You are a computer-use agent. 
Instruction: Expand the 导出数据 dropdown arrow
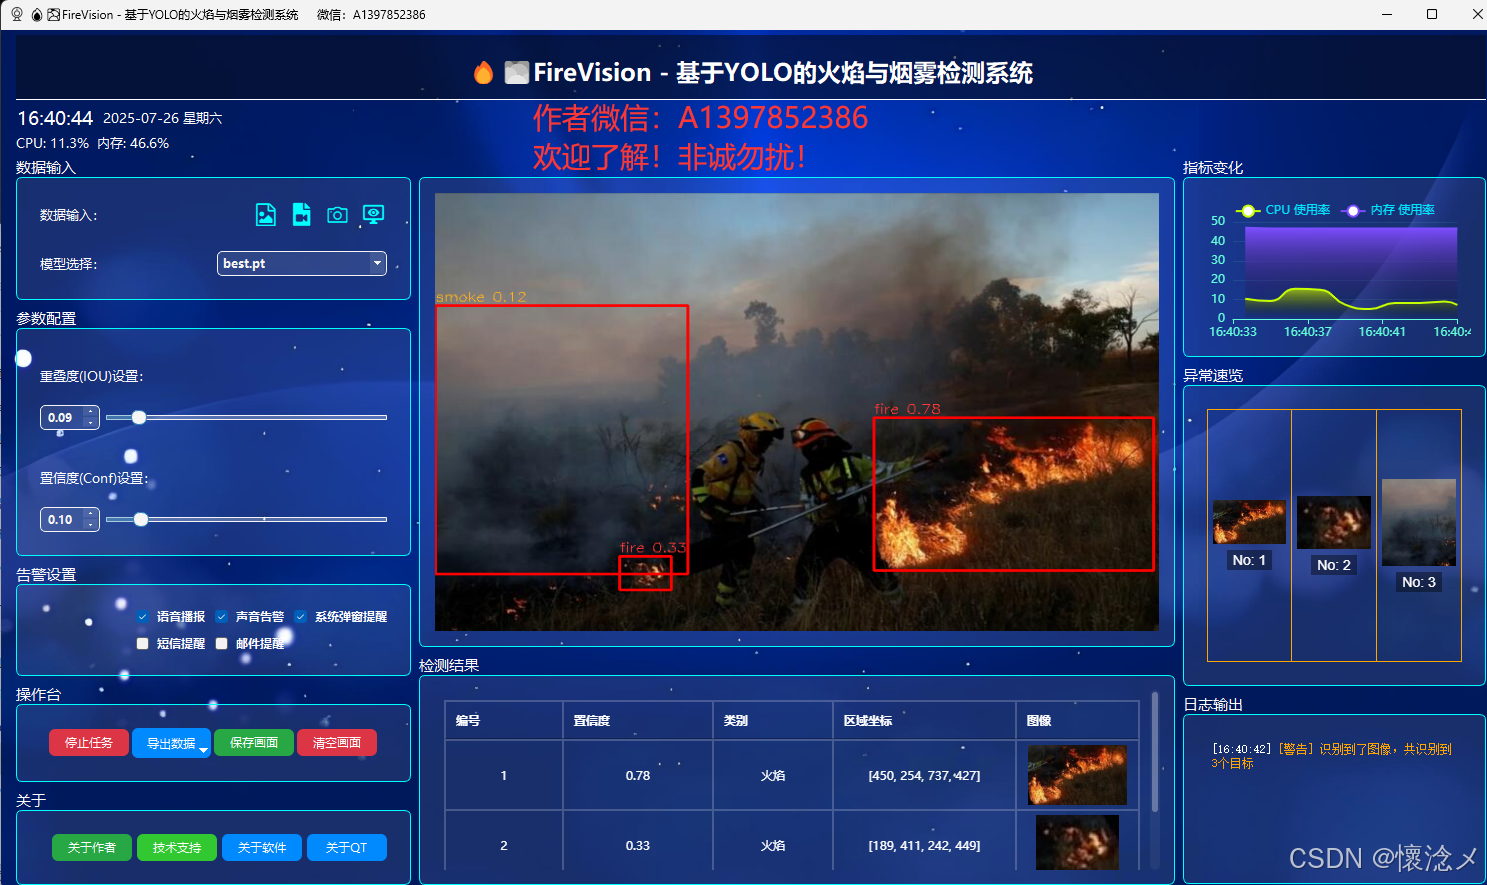[204, 749]
